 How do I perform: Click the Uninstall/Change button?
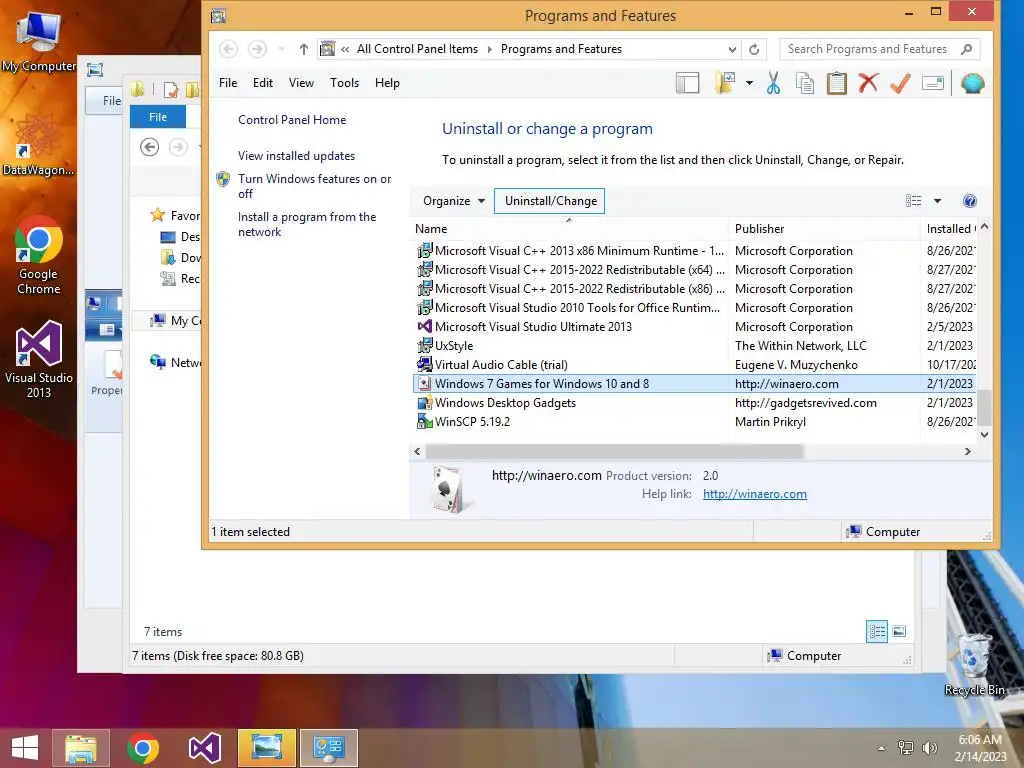coord(550,201)
